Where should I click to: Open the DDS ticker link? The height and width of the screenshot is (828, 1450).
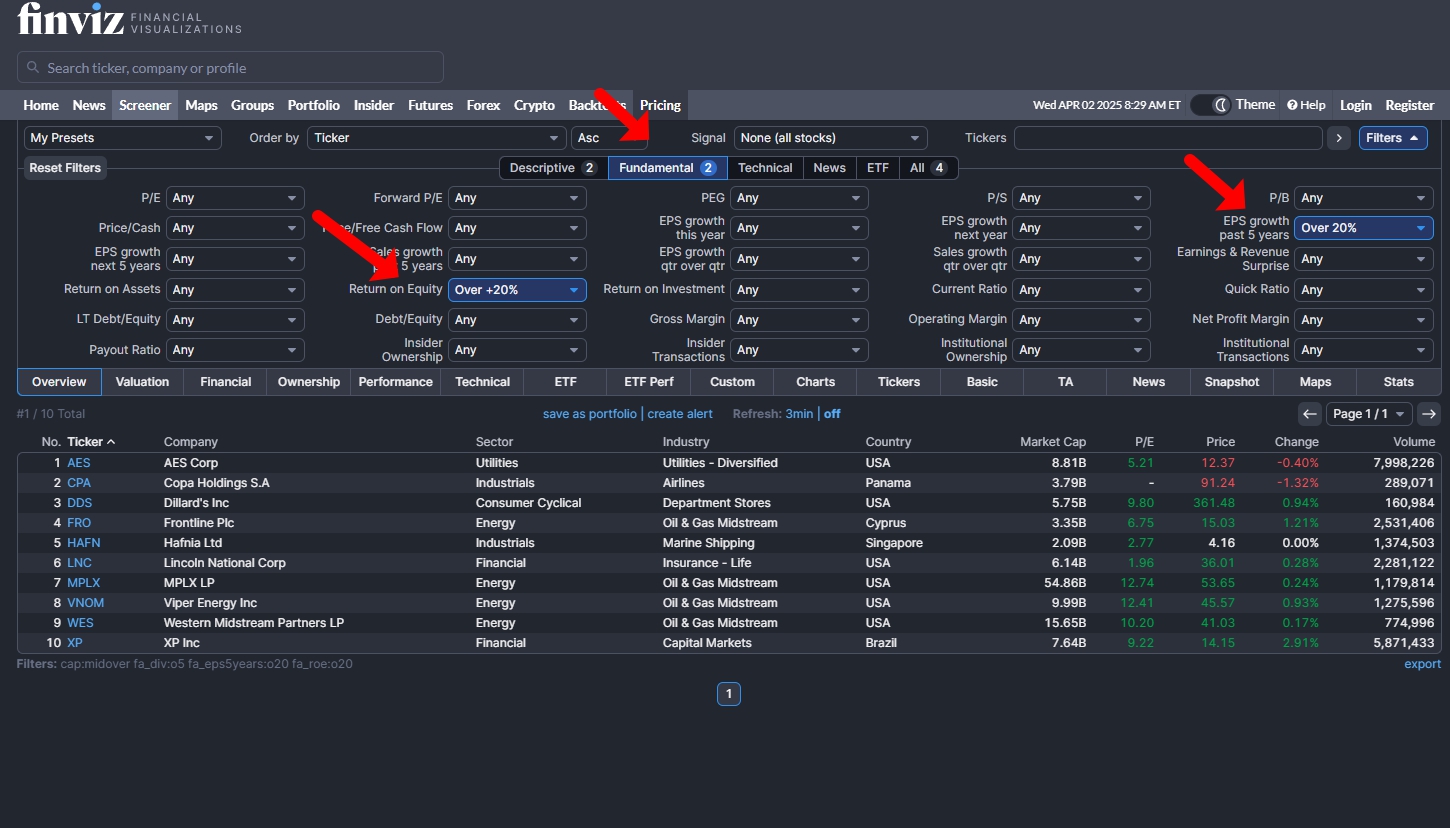click(x=79, y=503)
